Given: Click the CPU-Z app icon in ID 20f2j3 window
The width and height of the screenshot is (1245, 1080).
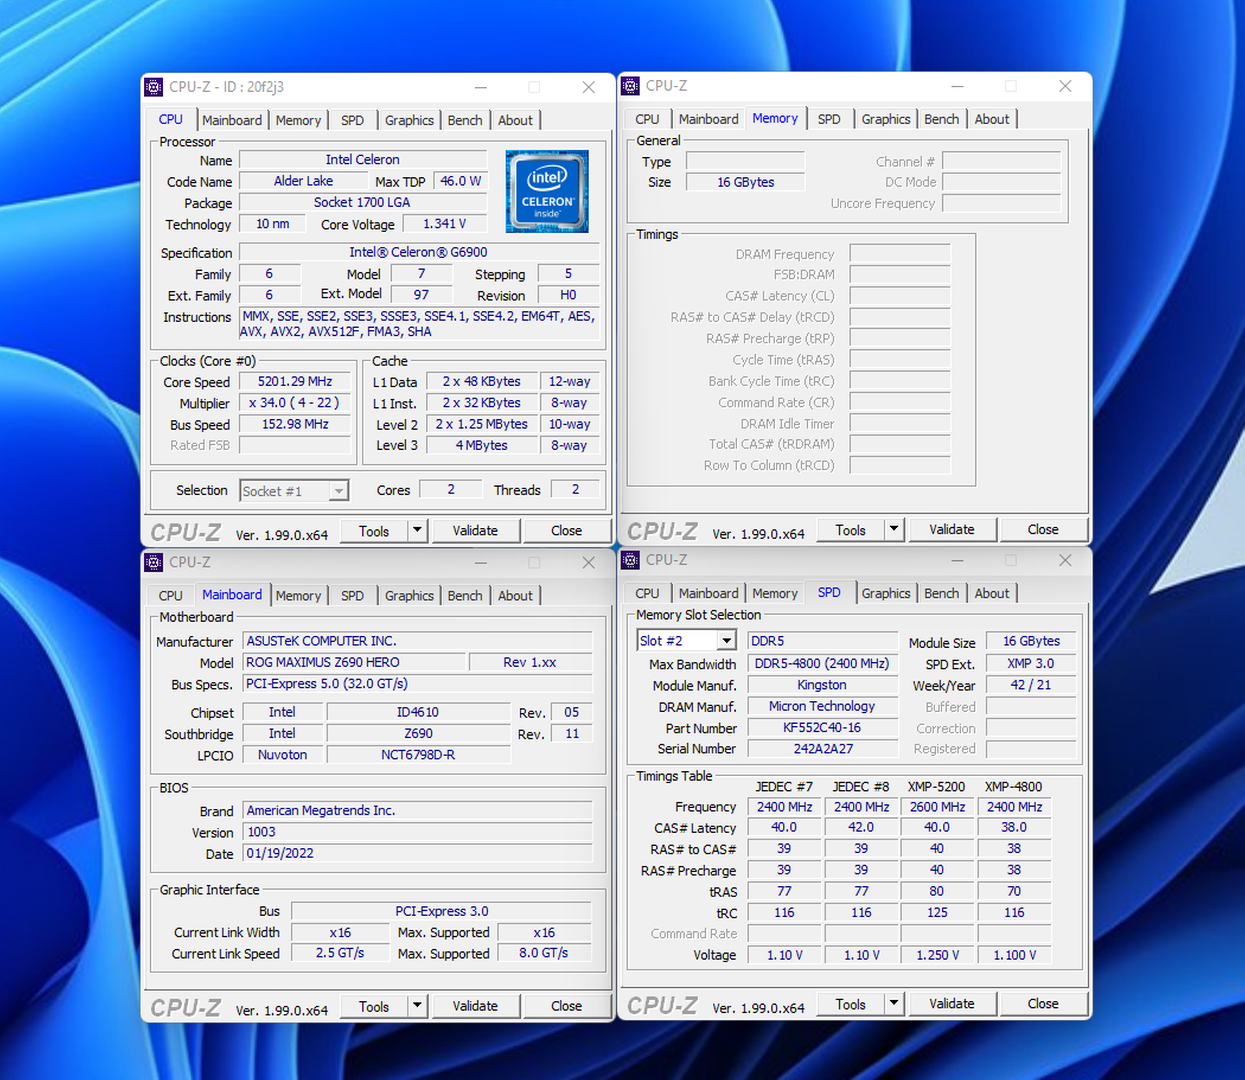Looking at the screenshot, I should point(154,87).
